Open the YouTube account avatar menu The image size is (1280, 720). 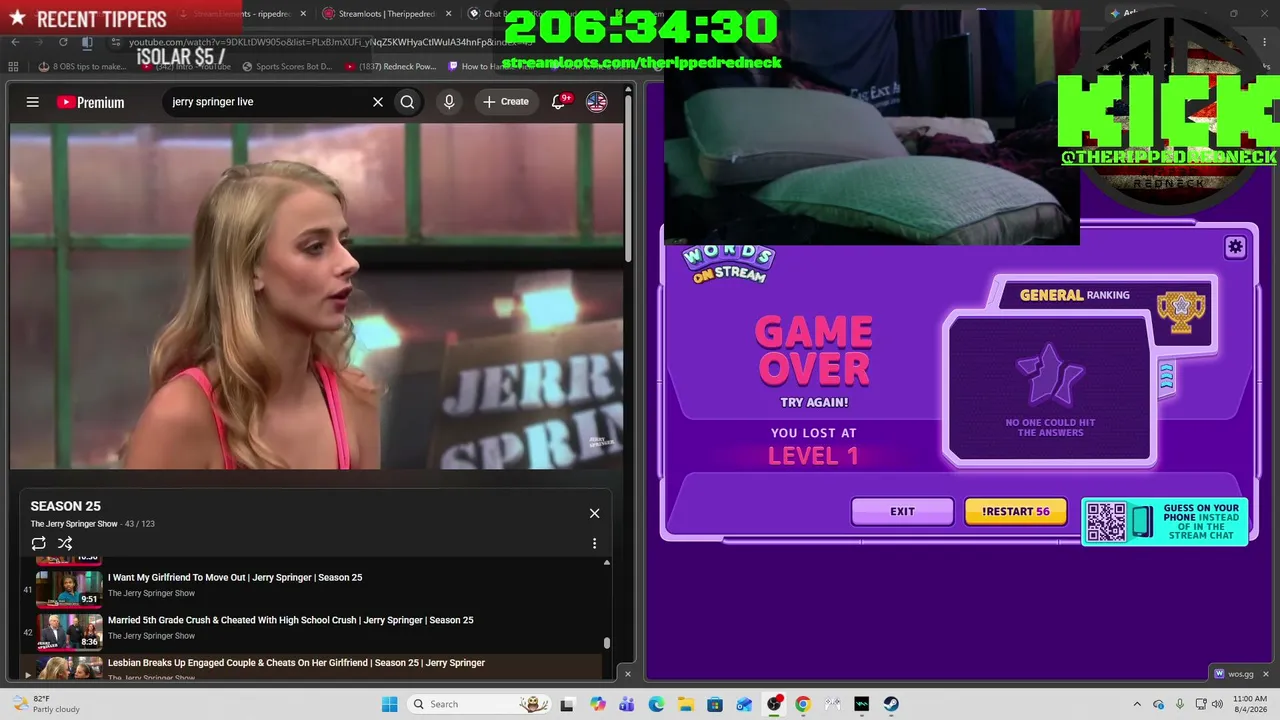[597, 102]
